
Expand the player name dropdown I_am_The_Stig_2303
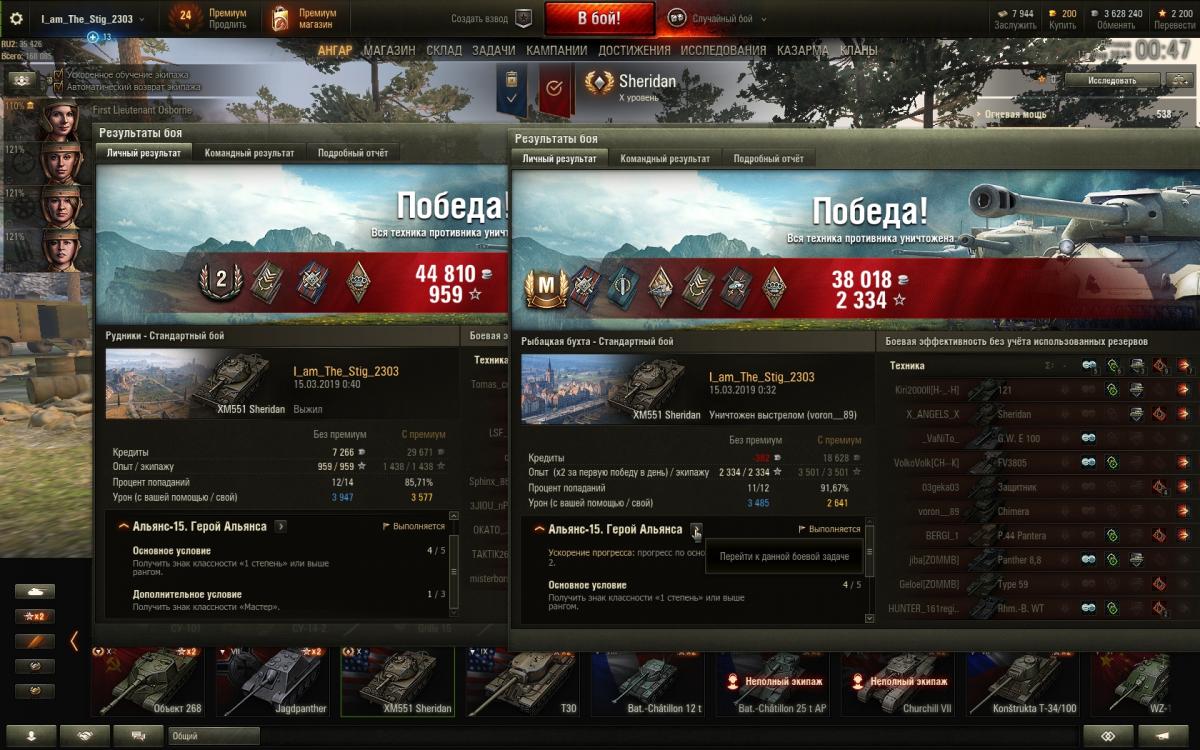pos(91,19)
